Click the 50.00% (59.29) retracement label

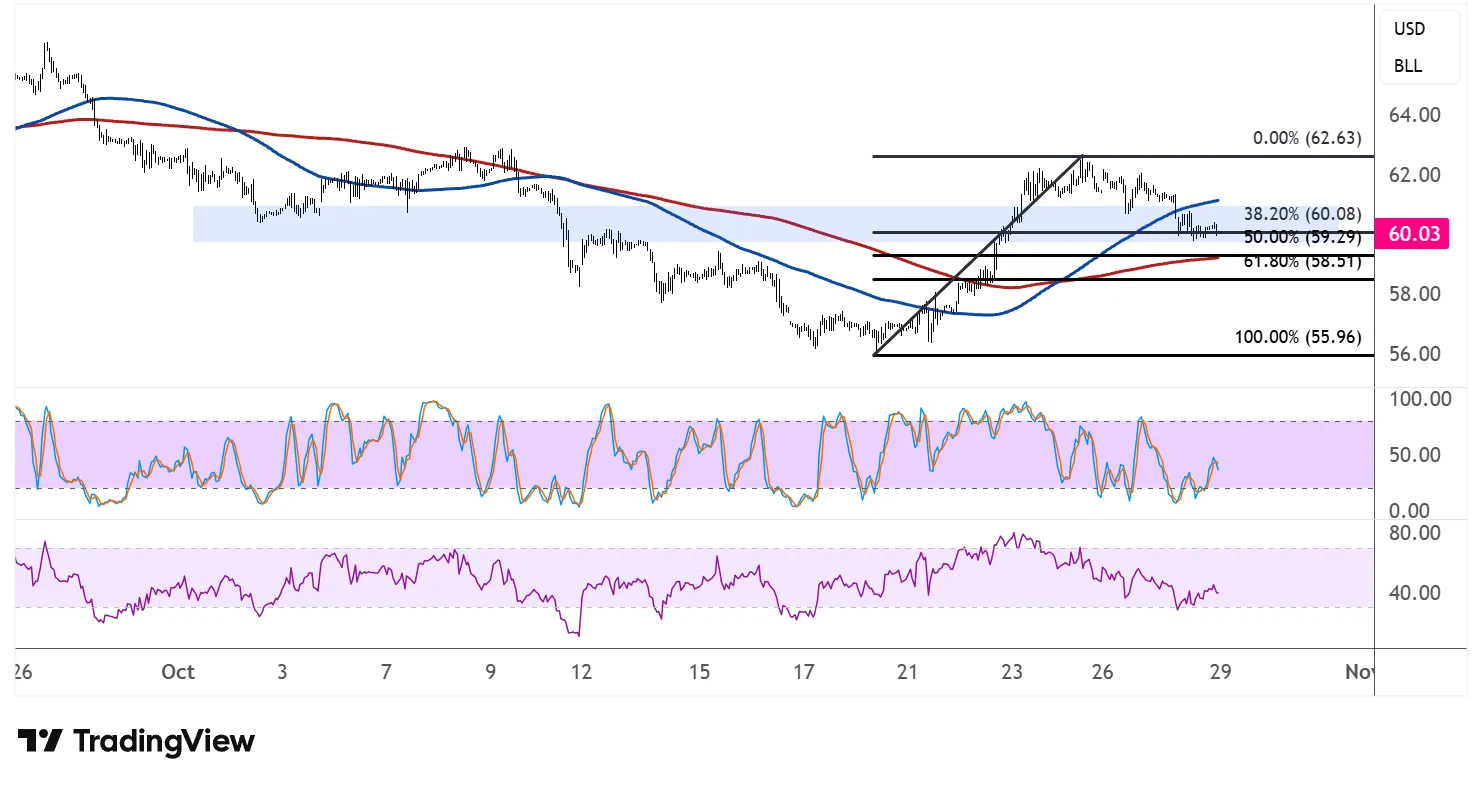(1302, 238)
